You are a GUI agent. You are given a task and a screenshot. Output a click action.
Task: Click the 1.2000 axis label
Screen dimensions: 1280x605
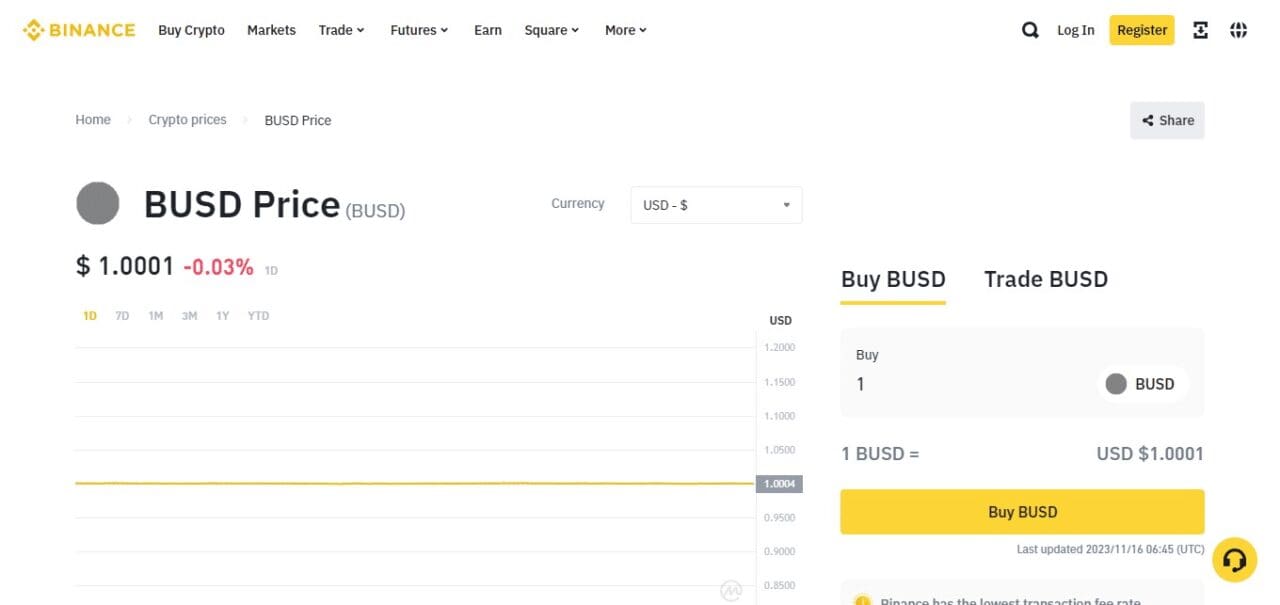pyautogui.click(x=779, y=348)
